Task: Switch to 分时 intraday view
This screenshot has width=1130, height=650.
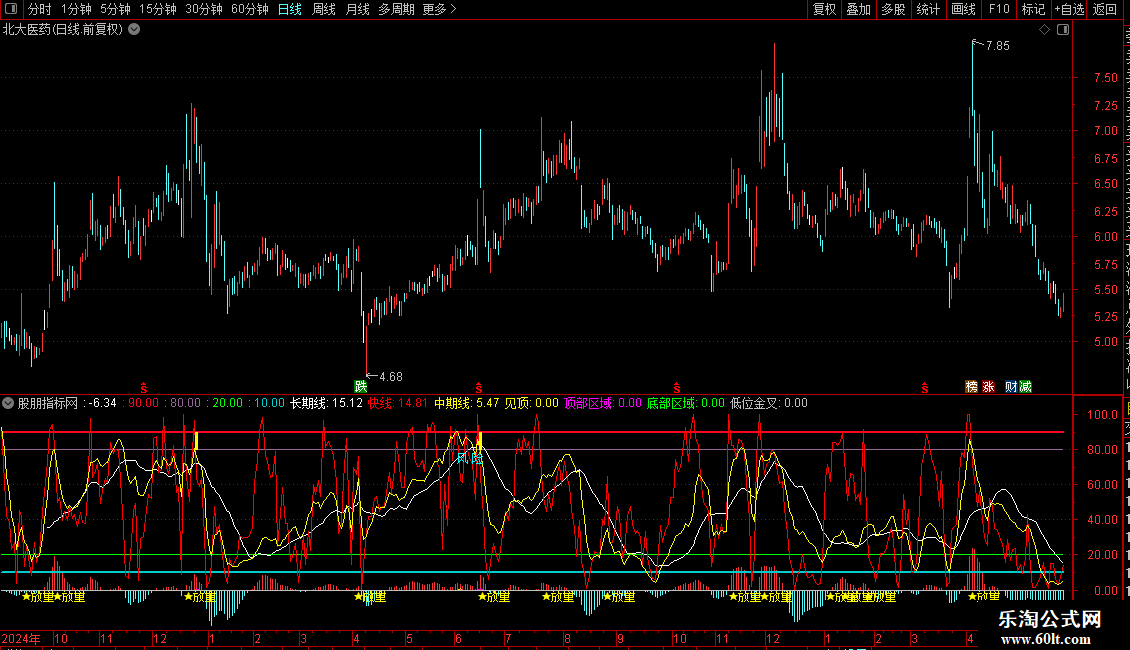Action: [40, 9]
